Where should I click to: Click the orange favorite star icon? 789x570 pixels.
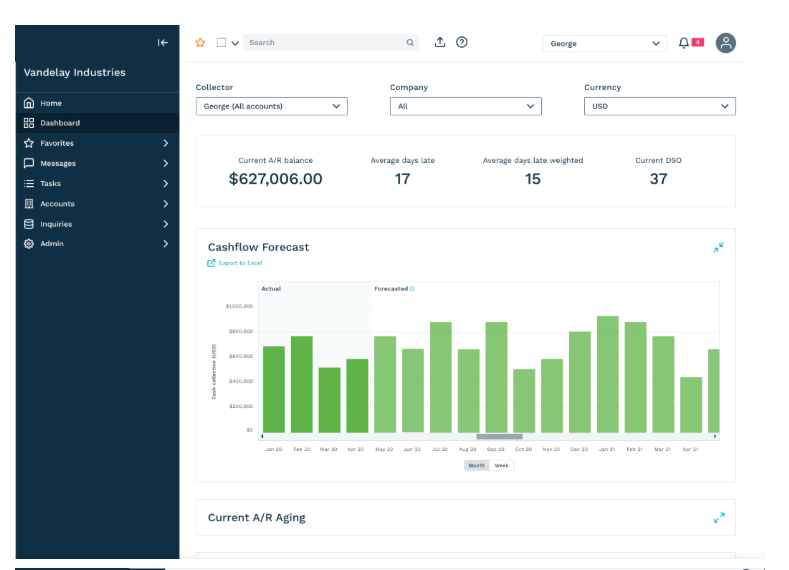(200, 43)
